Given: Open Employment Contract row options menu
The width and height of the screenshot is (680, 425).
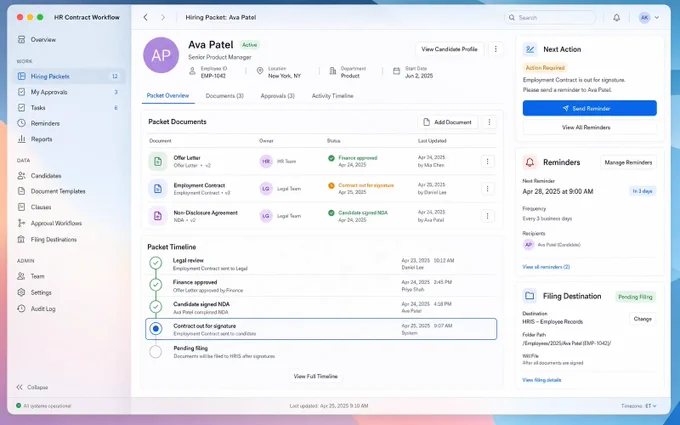Looking at the screenshot, I should point(487,189).
